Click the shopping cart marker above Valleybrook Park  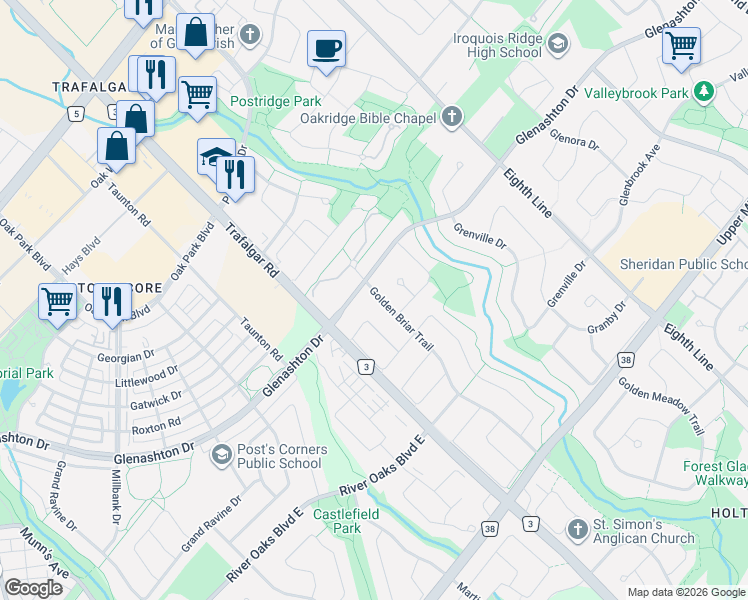click(681, 46)
